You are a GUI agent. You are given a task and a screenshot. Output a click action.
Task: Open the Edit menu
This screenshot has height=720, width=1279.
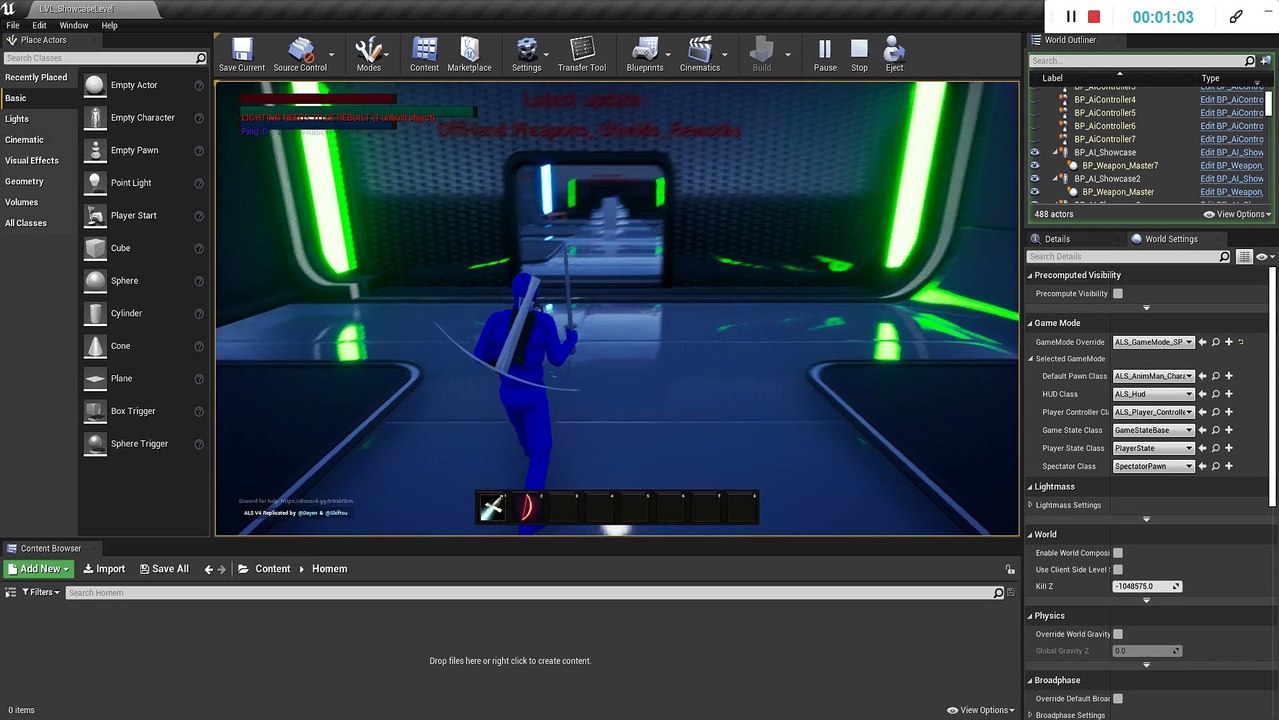(39, 25)
